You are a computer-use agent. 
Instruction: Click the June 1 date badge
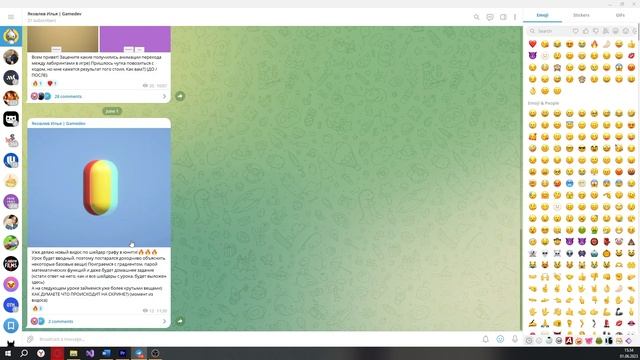point(112,111)
